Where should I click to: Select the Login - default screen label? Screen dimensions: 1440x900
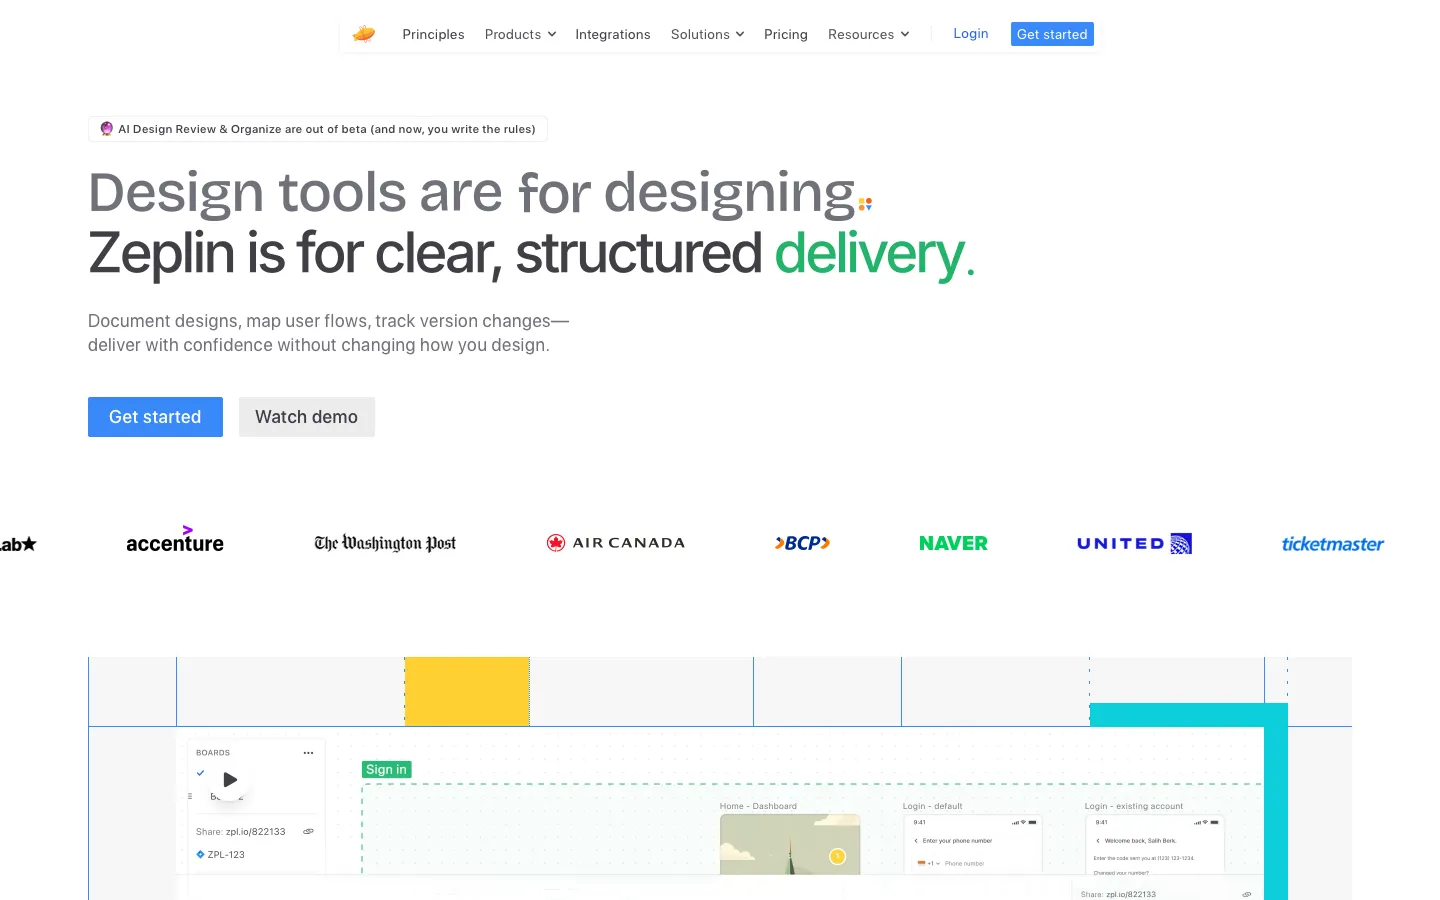click(x=932, y=806)
